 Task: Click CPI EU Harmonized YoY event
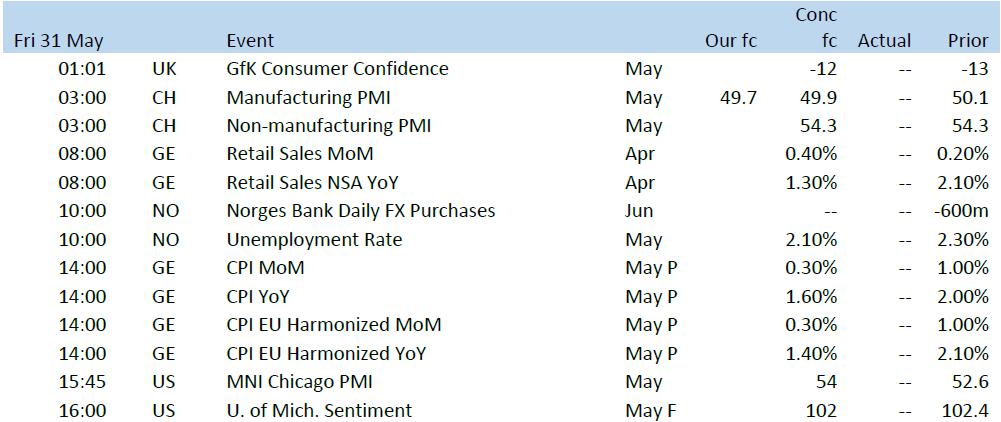point(326,352)
